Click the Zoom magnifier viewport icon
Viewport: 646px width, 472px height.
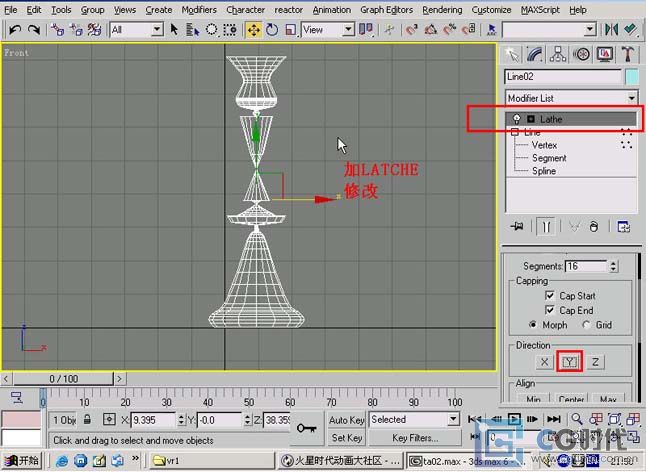[x=577, y=419]
